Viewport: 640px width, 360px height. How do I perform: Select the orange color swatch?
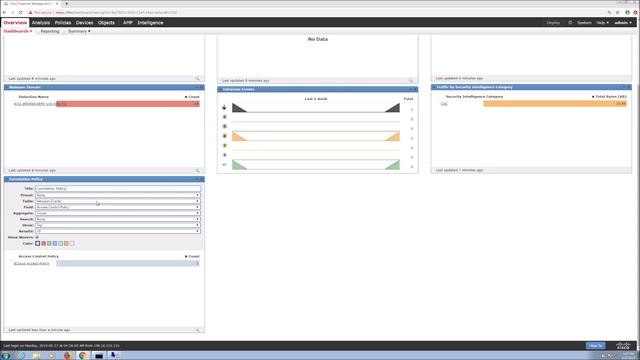pos(66,243)
